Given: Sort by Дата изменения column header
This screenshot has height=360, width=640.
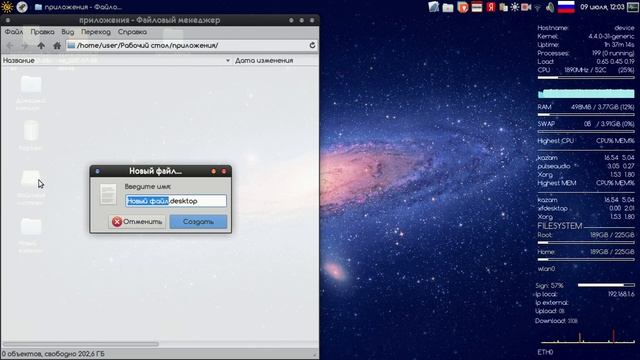Looking at the screenshot, I should point(264,60).
